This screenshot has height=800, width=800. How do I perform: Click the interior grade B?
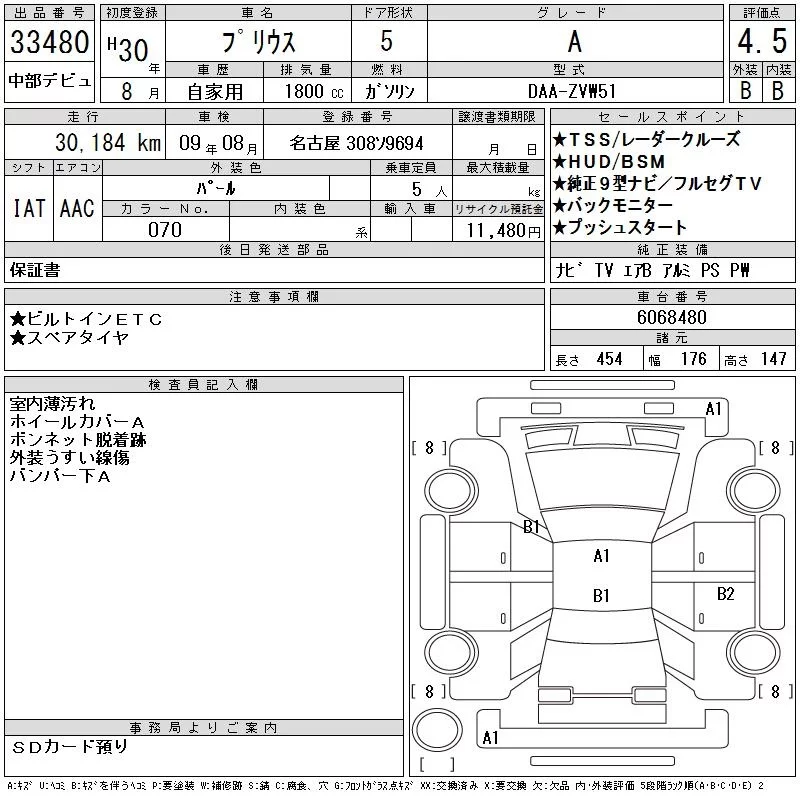click(778, 91)
